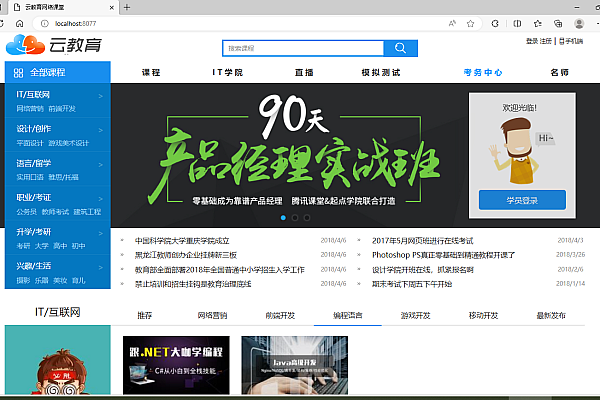Open the 全部课程 menu header
600x400 pixels.
pyautogui.click(x=58, y=72)
